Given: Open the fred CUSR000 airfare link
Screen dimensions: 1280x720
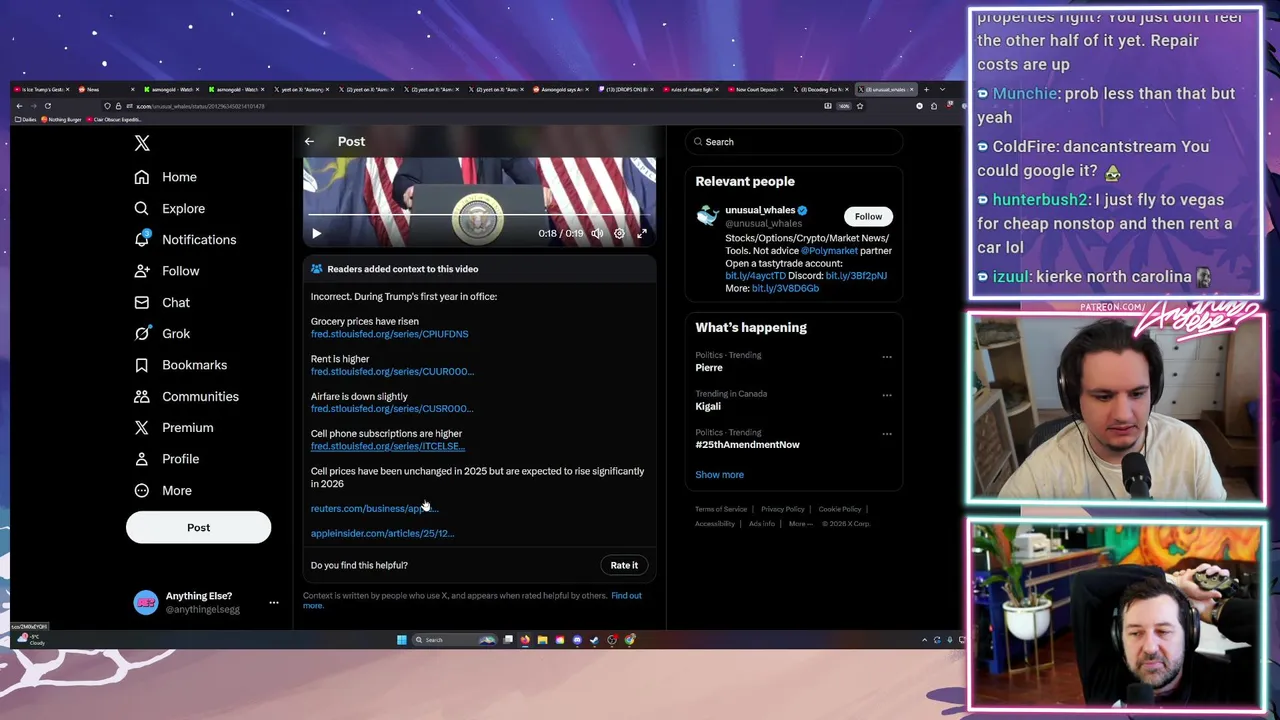Looking at the screenshot, I should point(392,408).
